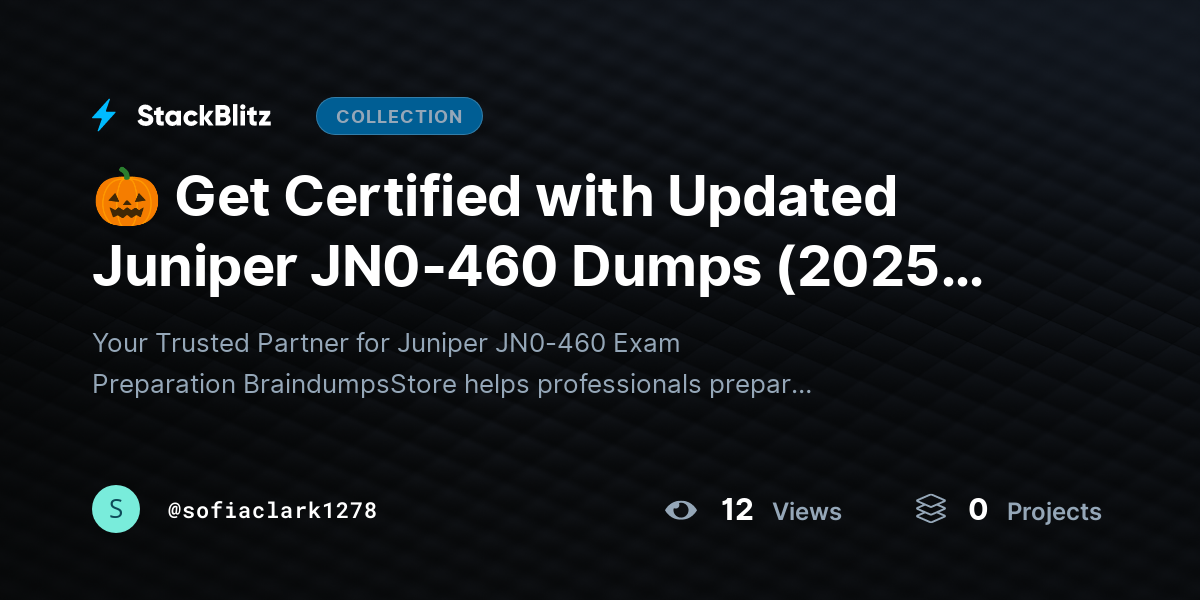Screen dimensions: 1200x600
Task: Expand the truncated description ellipsis after 'prepar'
Action: [800, 390]
